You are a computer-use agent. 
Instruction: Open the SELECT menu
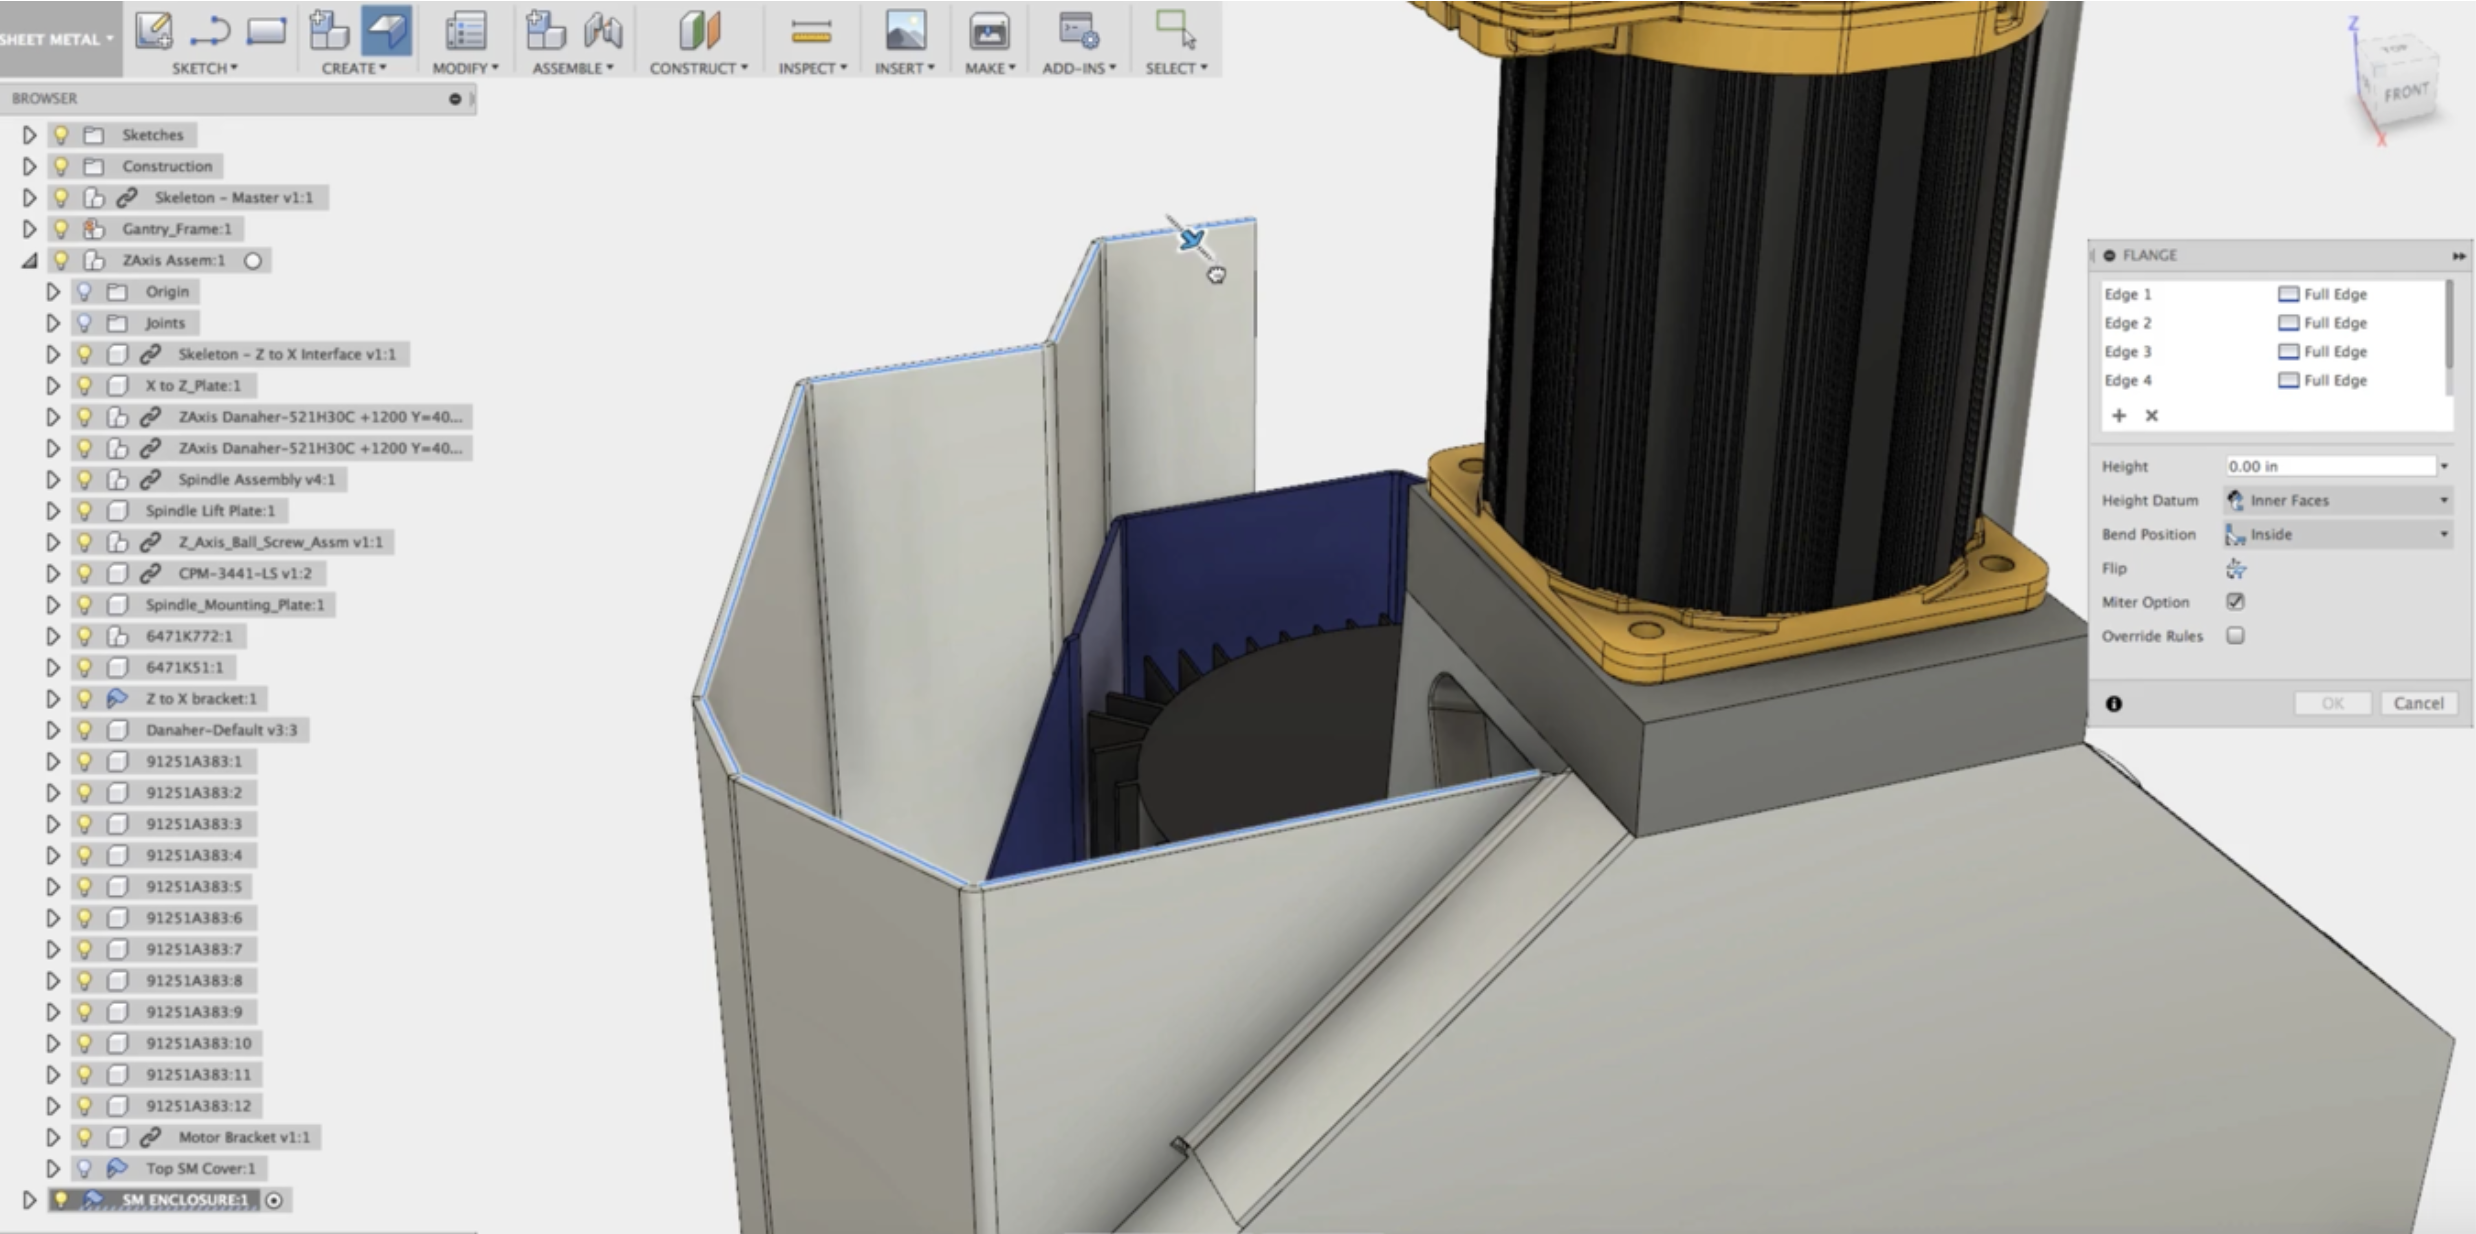1176,68
